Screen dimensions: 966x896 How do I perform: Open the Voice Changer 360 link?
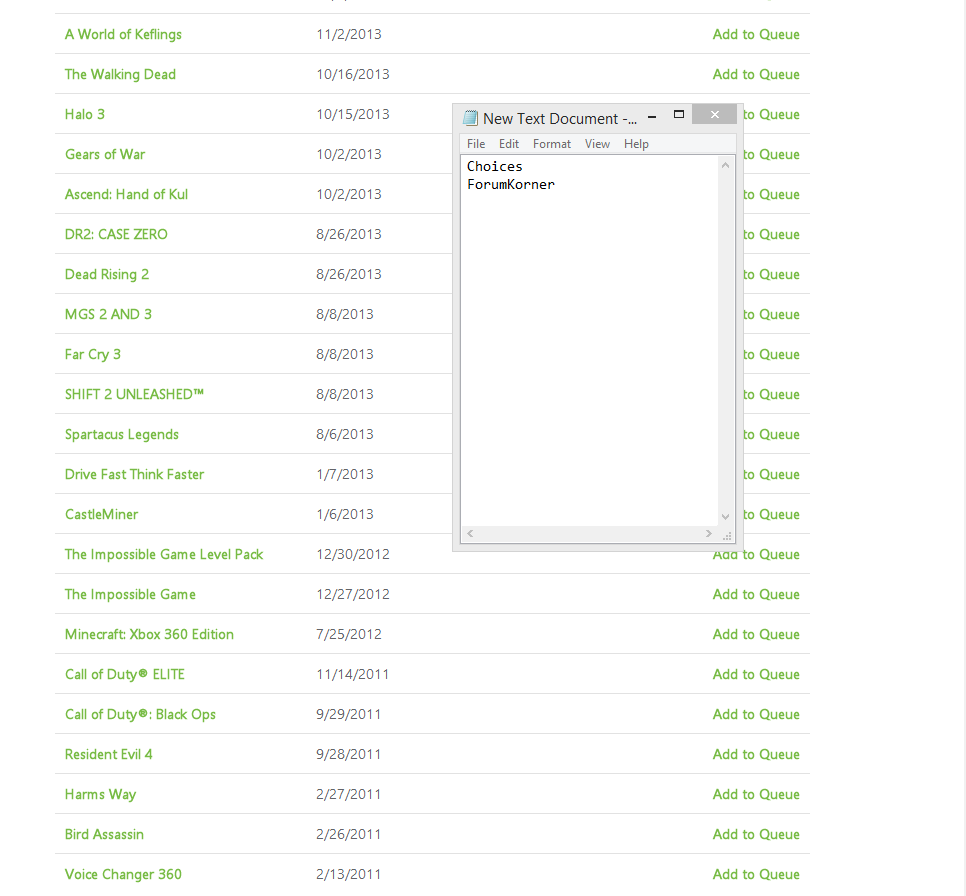point(123,874)
